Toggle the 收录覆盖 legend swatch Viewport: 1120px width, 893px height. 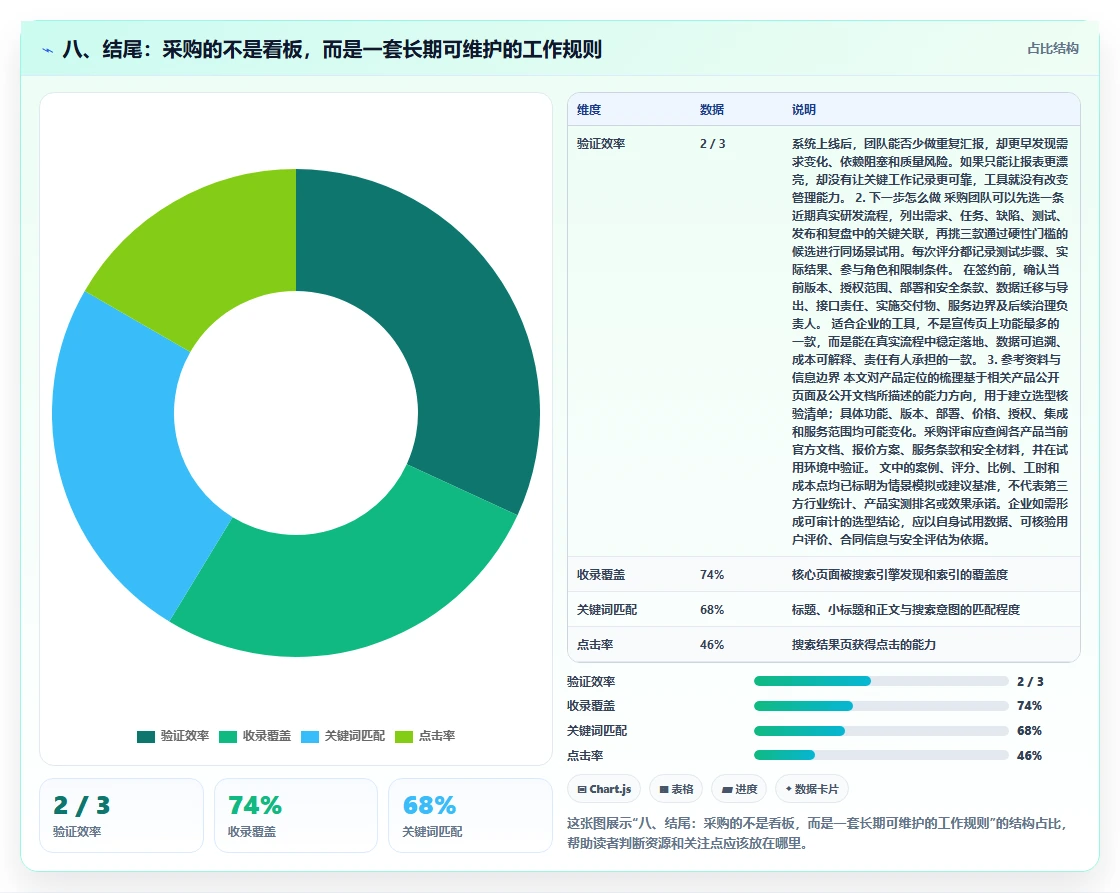228,737
